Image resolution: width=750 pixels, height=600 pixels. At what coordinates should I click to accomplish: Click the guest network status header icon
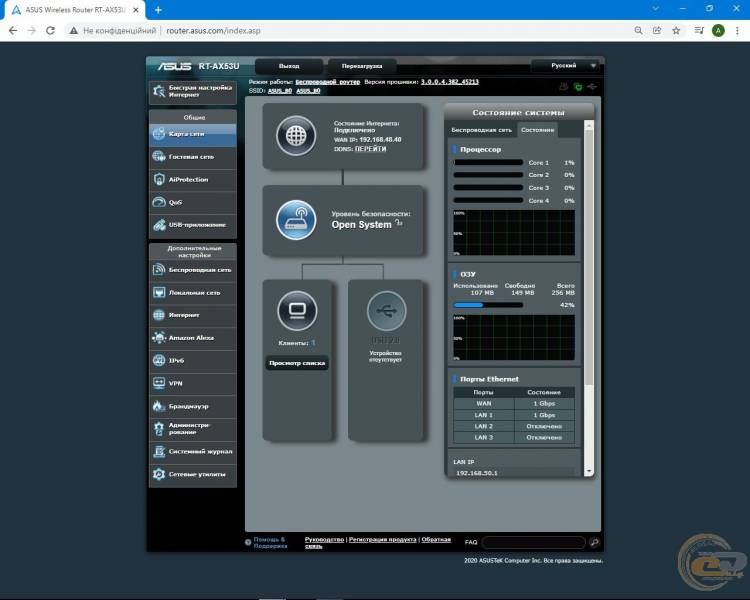tap(564, 87)
